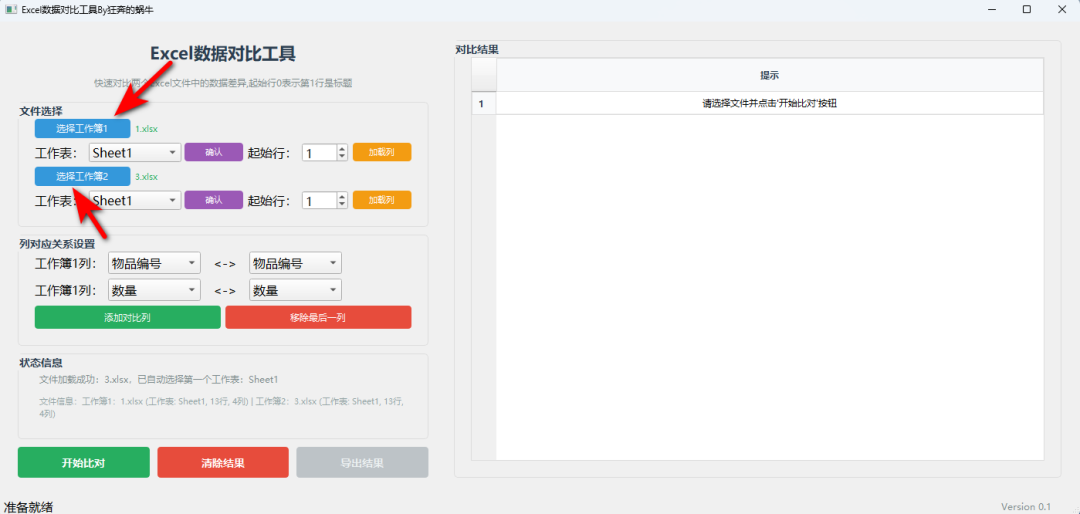Click the 3.xlsx file name label
The width and height of the screenshot is (1080, 514).
click(146, 176)
